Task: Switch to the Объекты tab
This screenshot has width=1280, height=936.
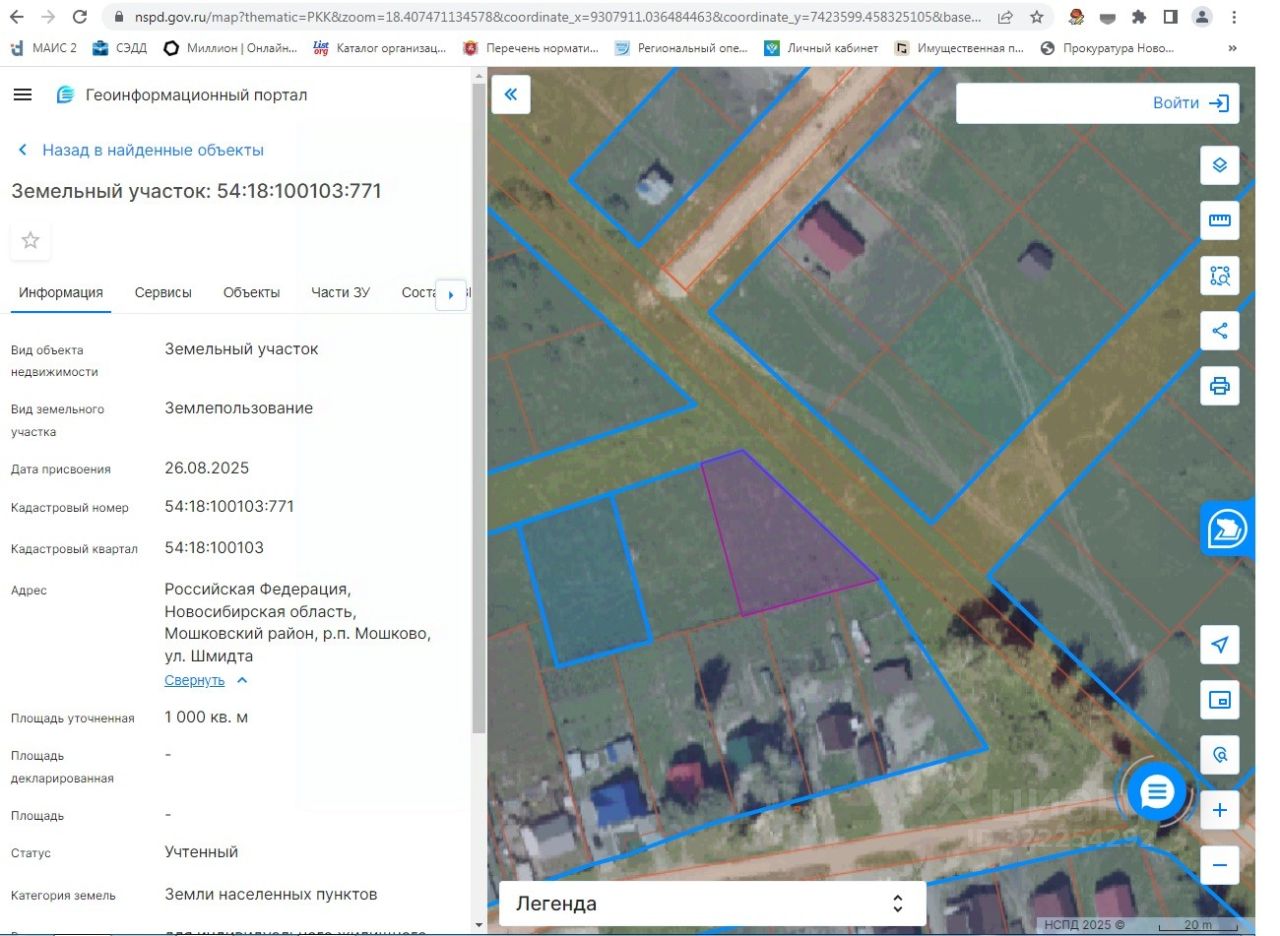Action: coord(252,293)
